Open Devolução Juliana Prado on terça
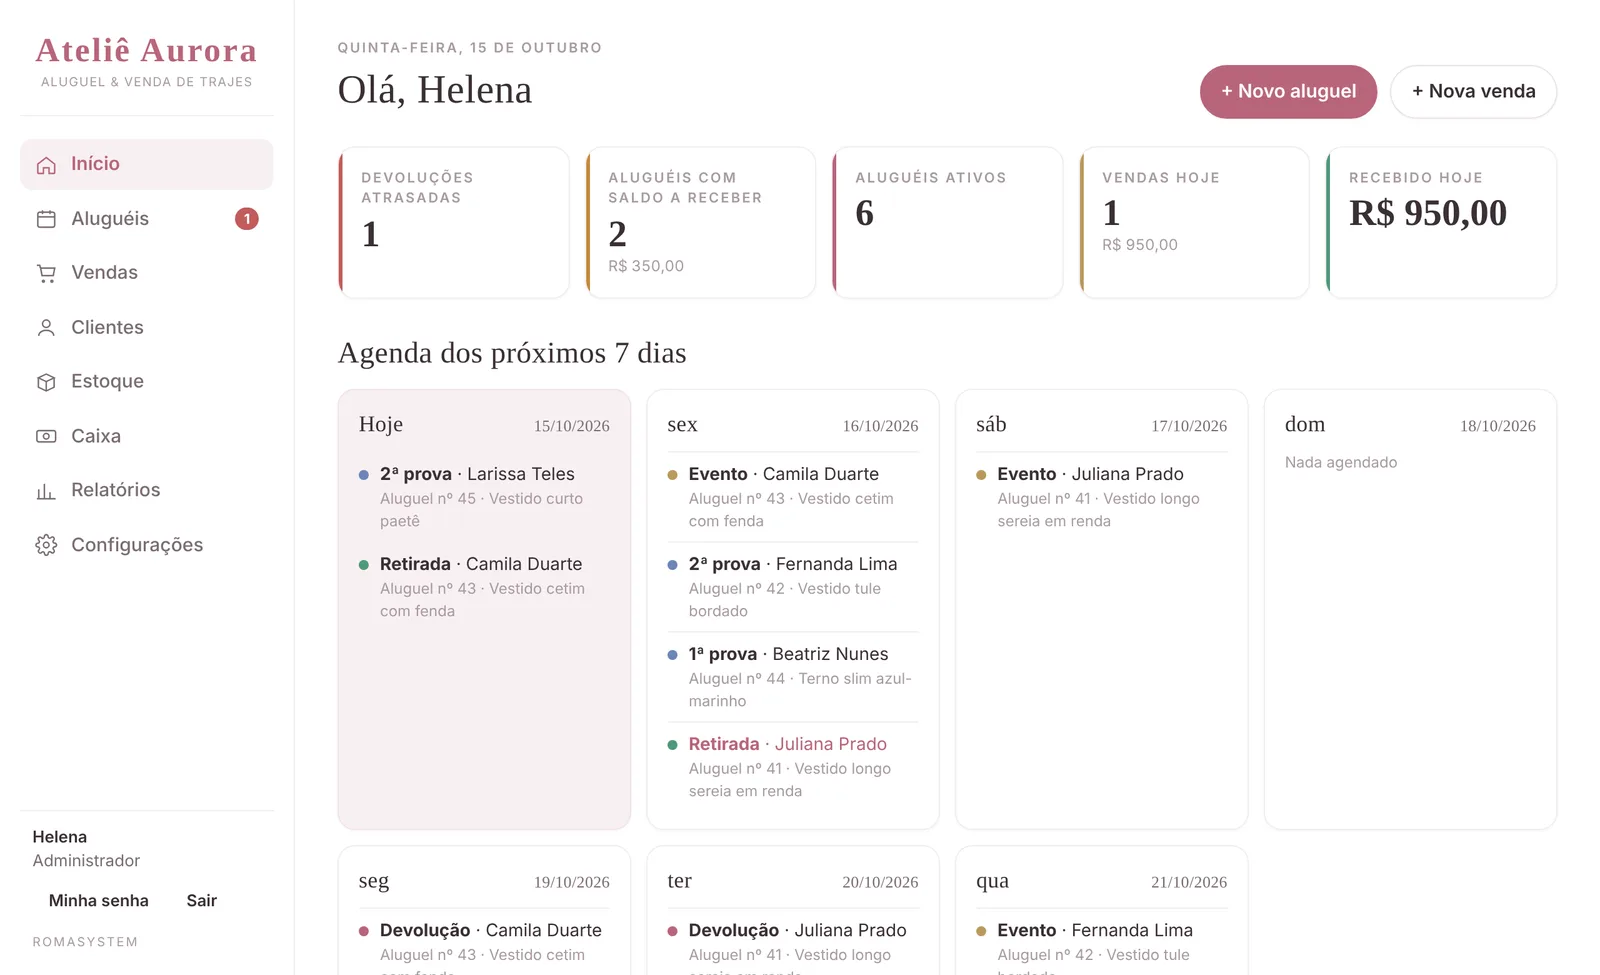Image resolution: width=1600 pixels, height=975 pixels. tap(793, 947)
